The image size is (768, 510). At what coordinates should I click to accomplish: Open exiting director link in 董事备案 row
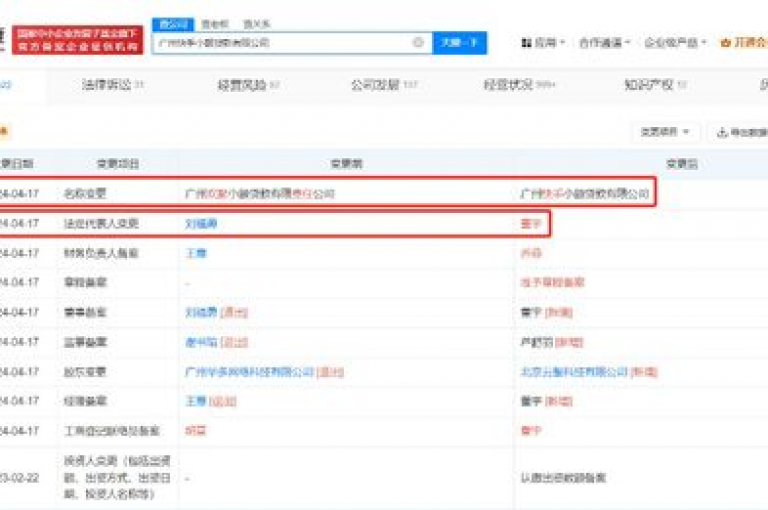[x=201, y=312]
